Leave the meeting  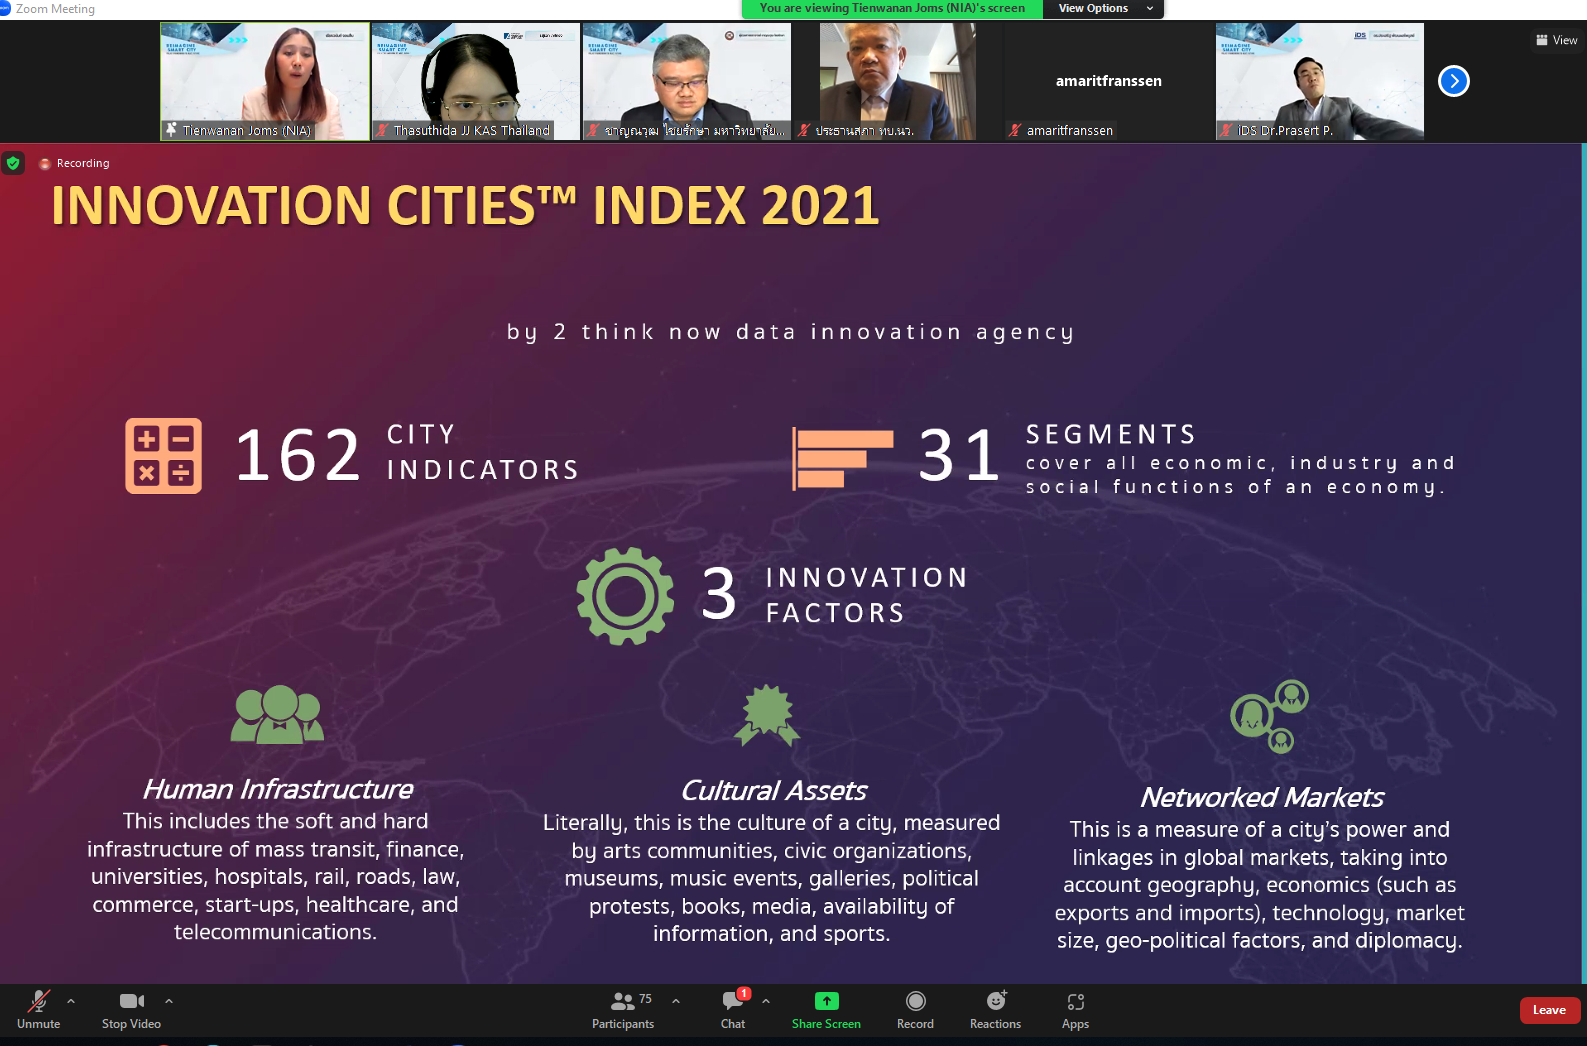pyautogui.click(x=1549, y=1010)
